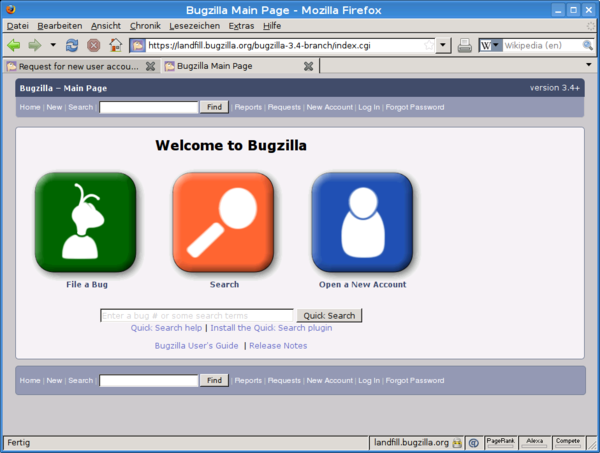Click Home in the top navigation bar
This screenshot has height=453, width=600.
30,107
